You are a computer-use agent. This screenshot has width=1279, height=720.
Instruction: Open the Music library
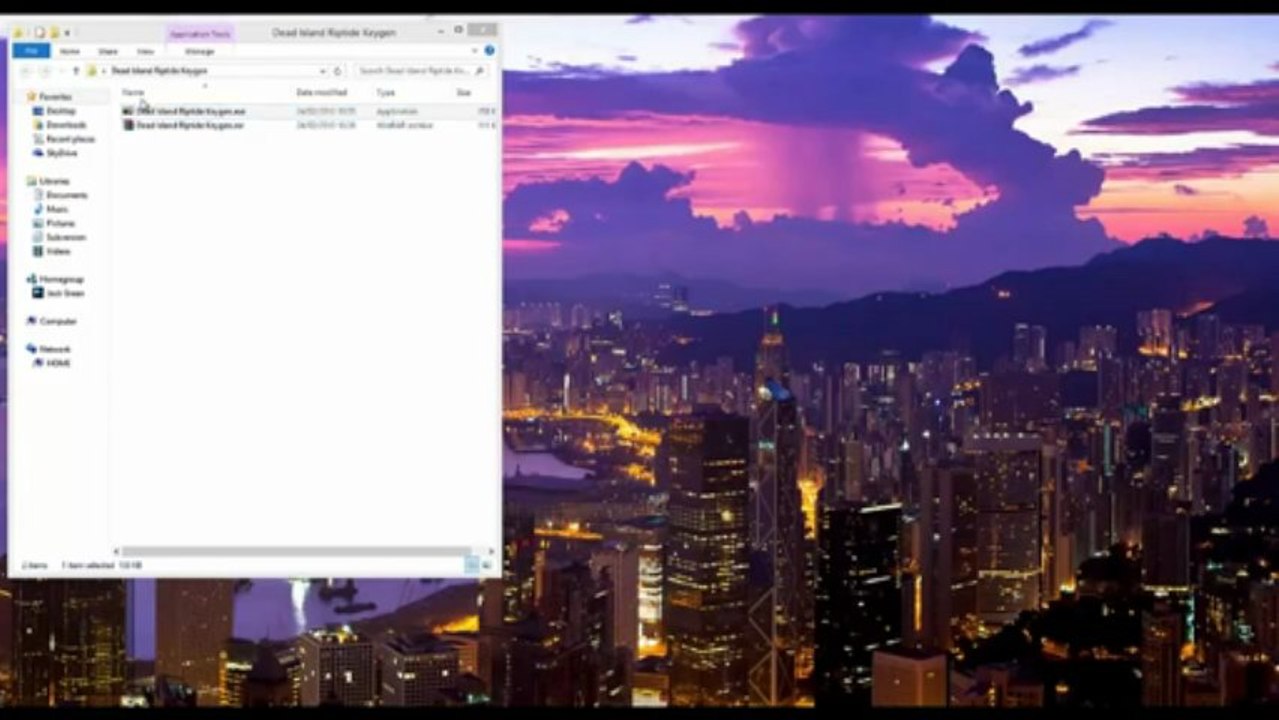57,209
